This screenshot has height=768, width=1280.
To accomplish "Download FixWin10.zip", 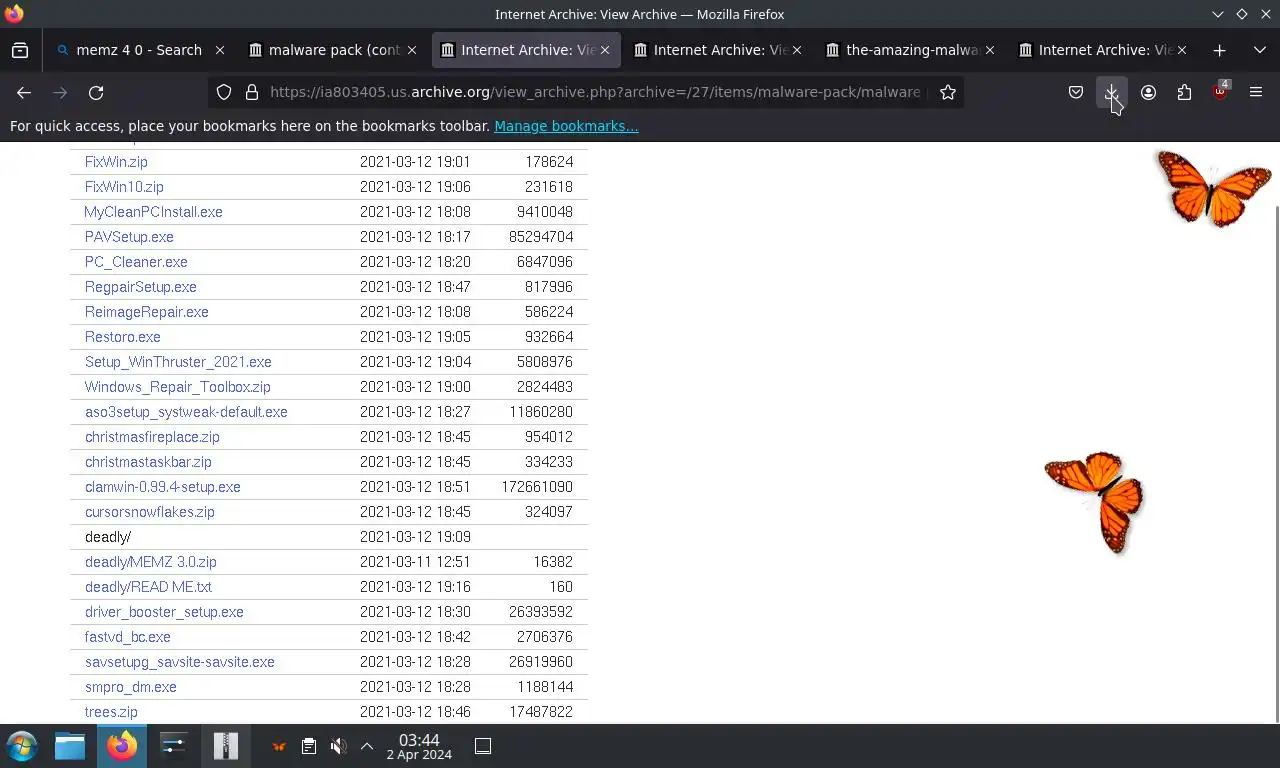I will tap(124, 187).
